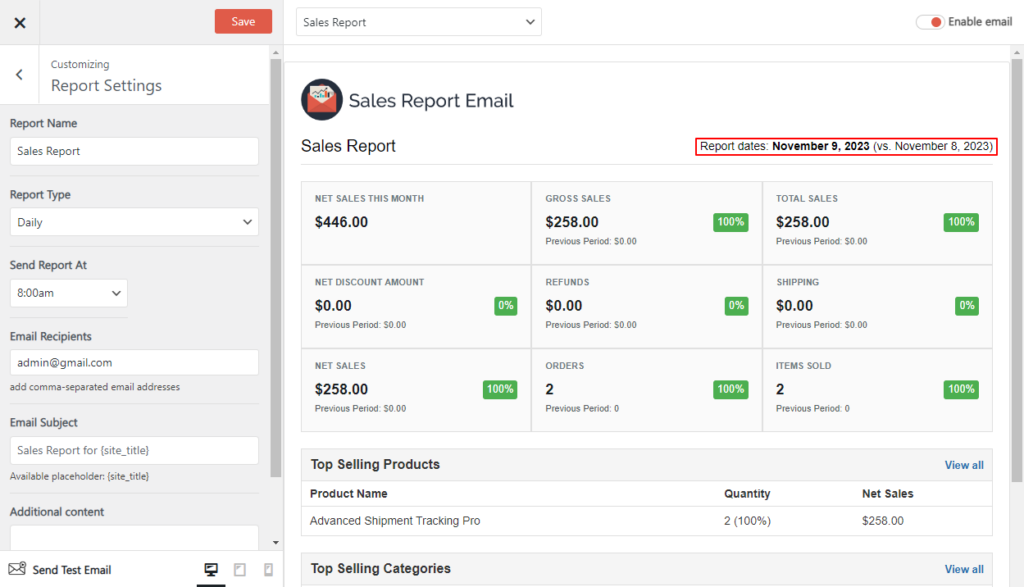
Task: Switch to desktop preview mode
Action: click(x=211, y=569)
